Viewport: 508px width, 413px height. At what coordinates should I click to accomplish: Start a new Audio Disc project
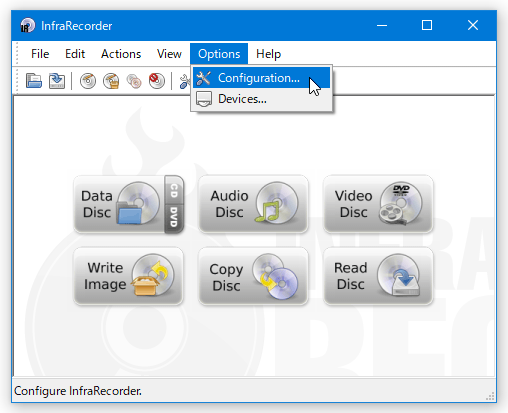253,204
